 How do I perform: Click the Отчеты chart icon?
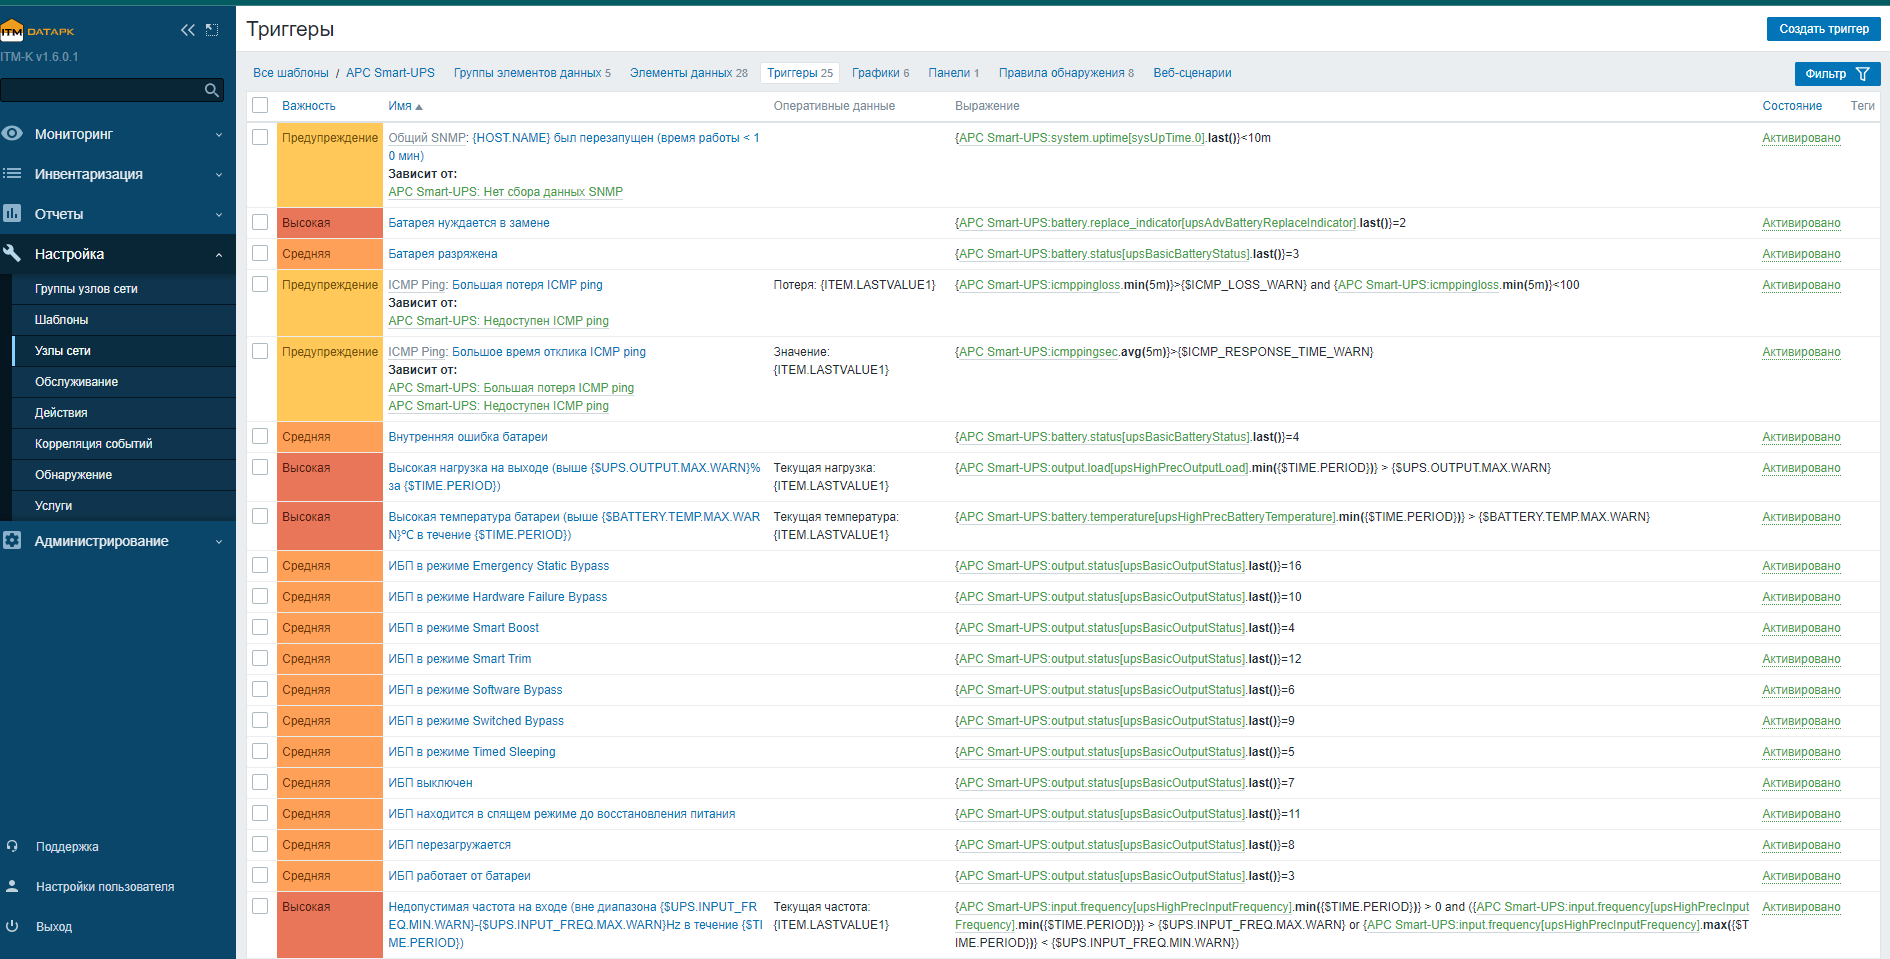click(x=12, y=213)
